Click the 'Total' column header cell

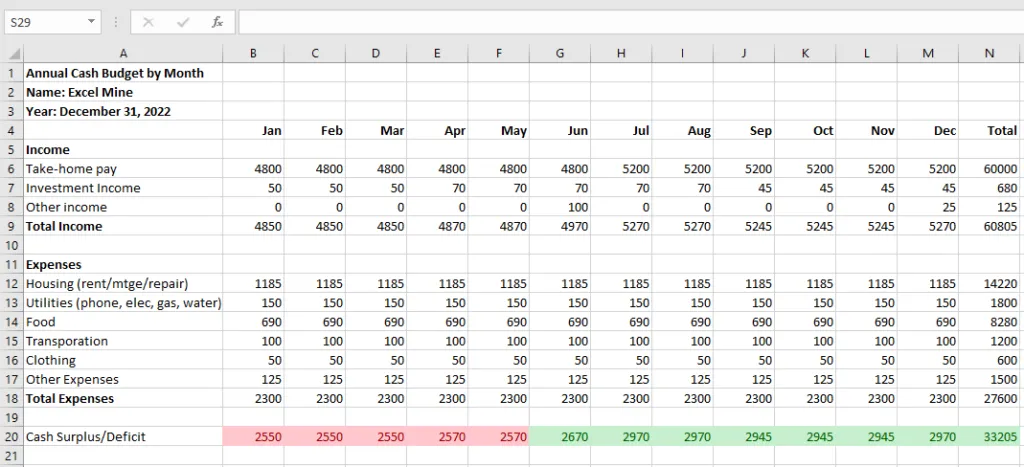pyautogui.click(x=989, y=131)
